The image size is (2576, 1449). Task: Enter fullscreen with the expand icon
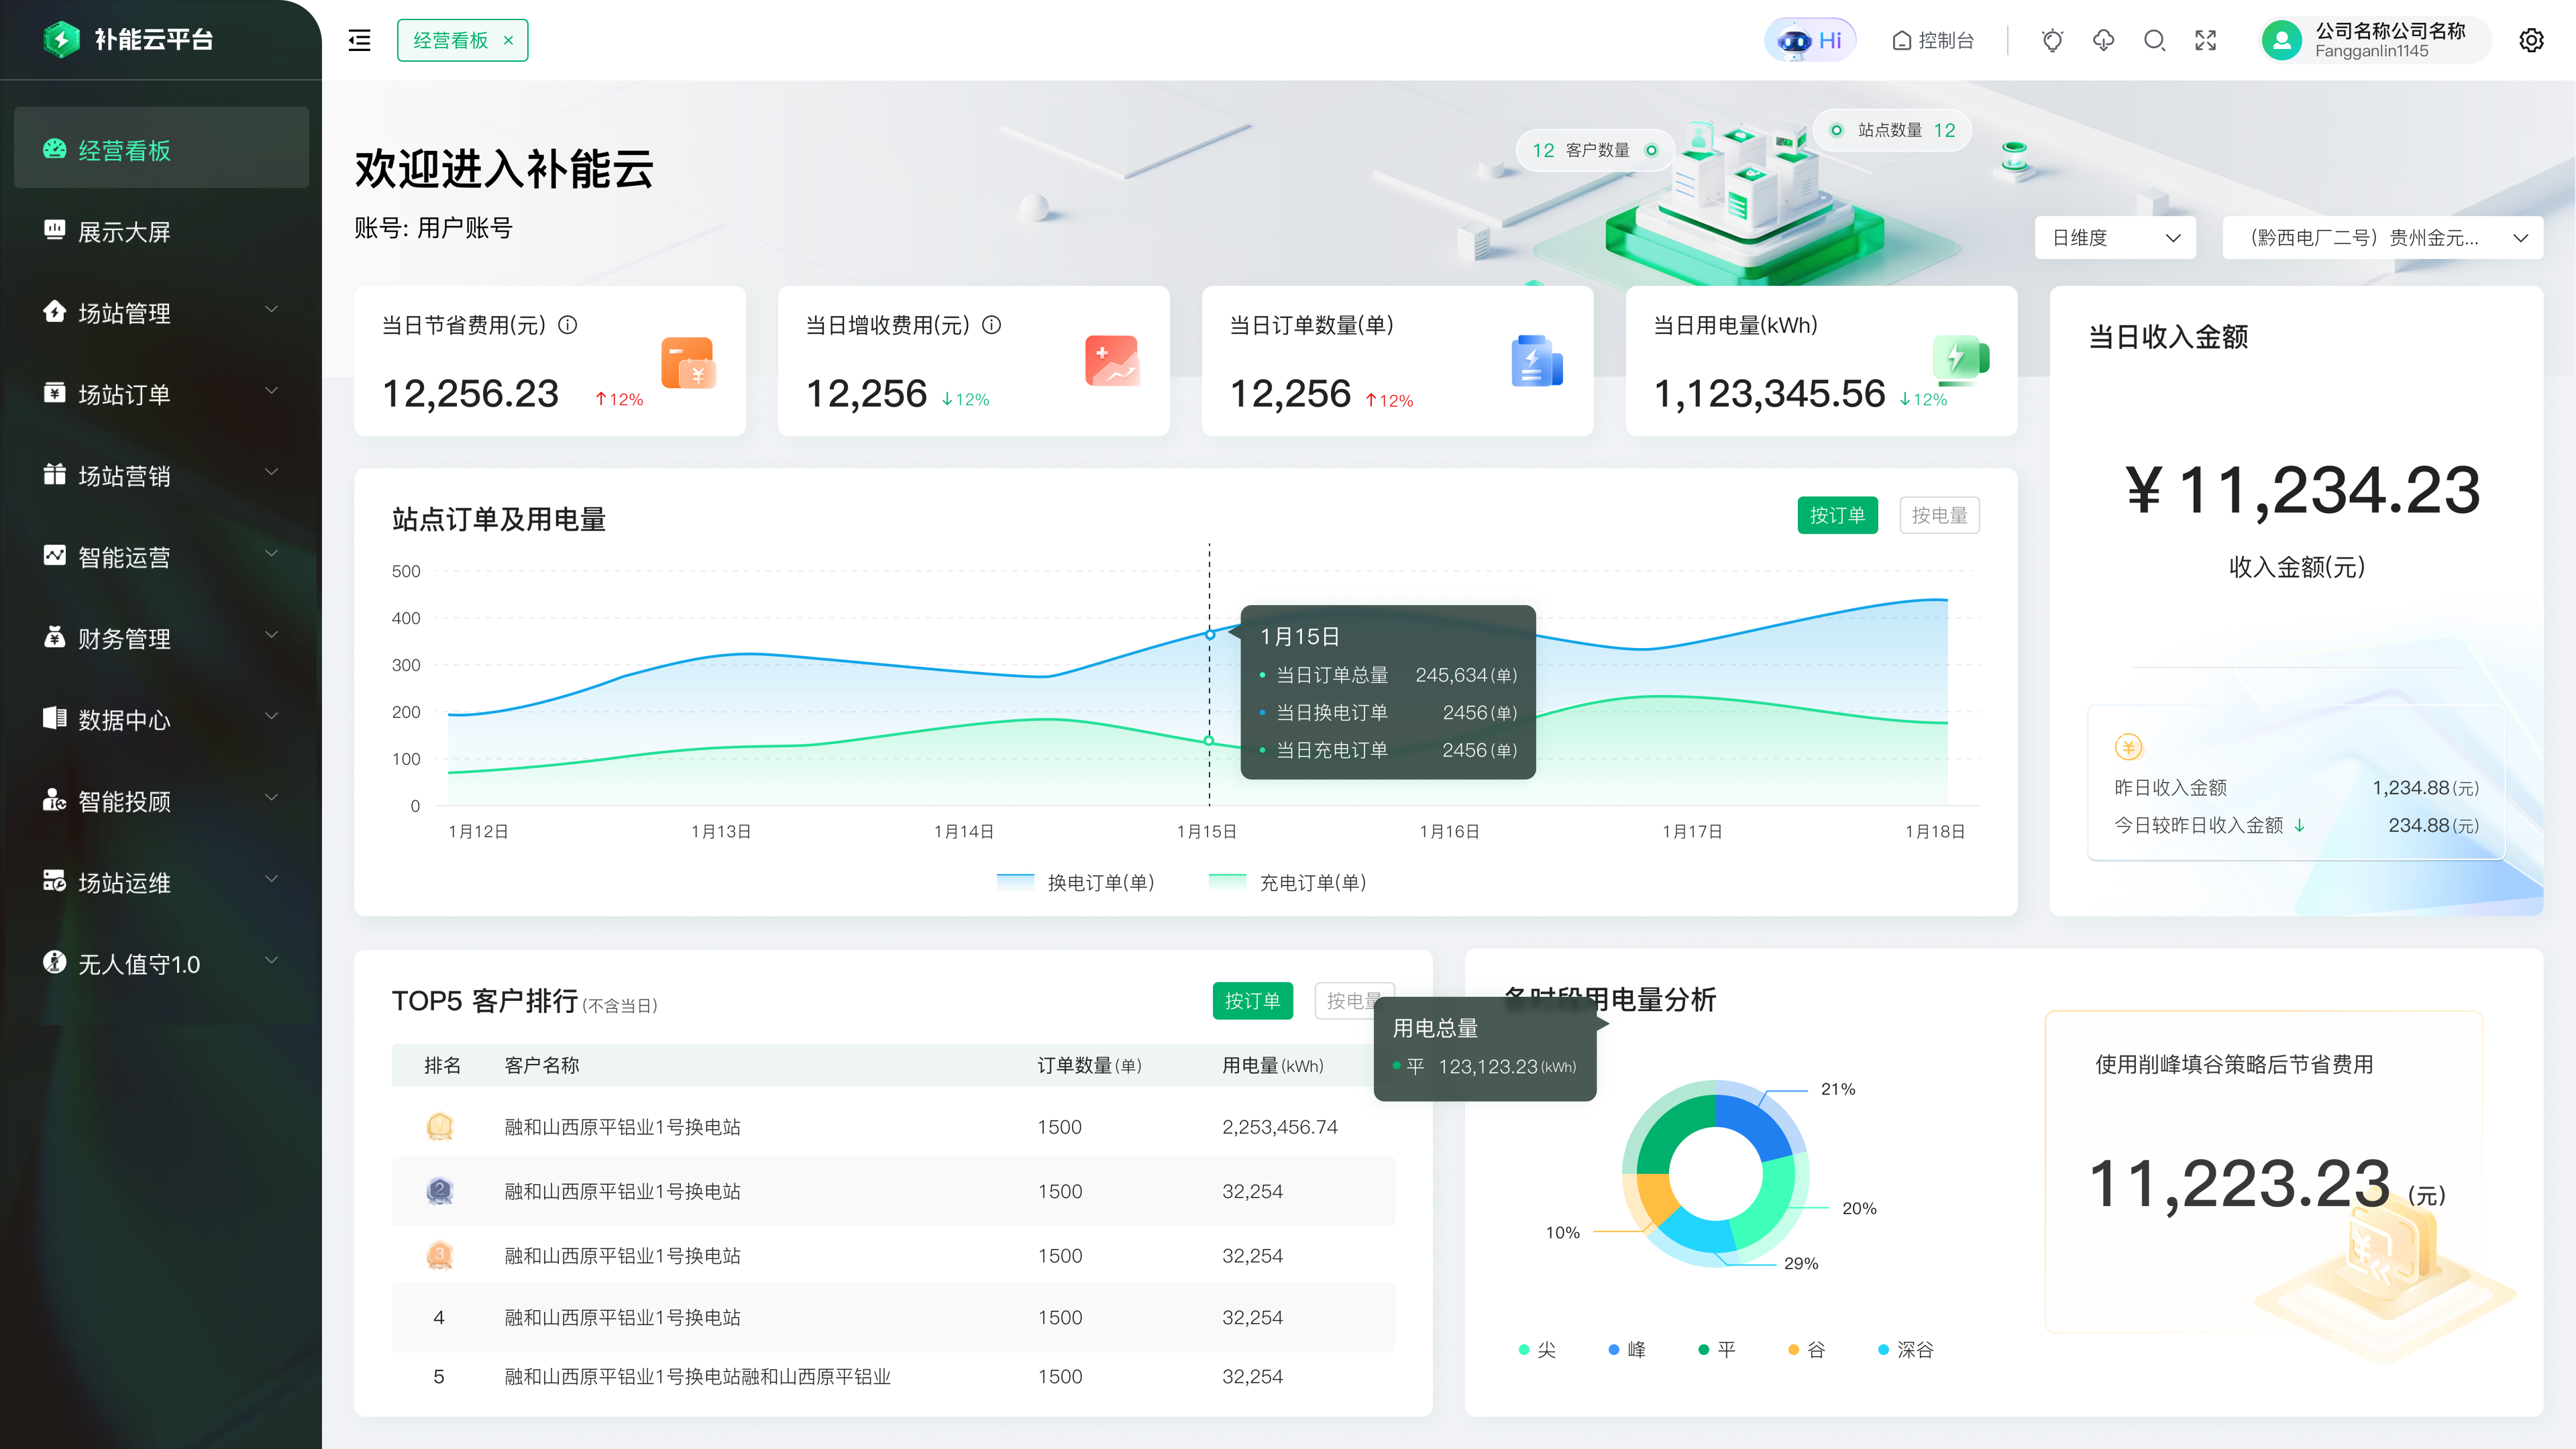tap(2205, 40)
